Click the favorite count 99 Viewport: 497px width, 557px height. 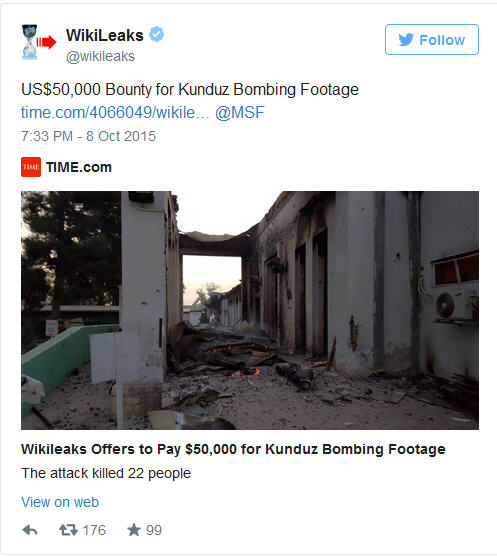(154, 530)
